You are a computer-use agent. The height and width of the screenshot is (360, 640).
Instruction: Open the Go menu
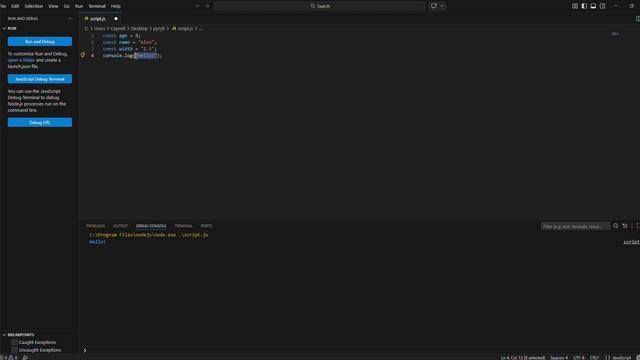point(67,6)
